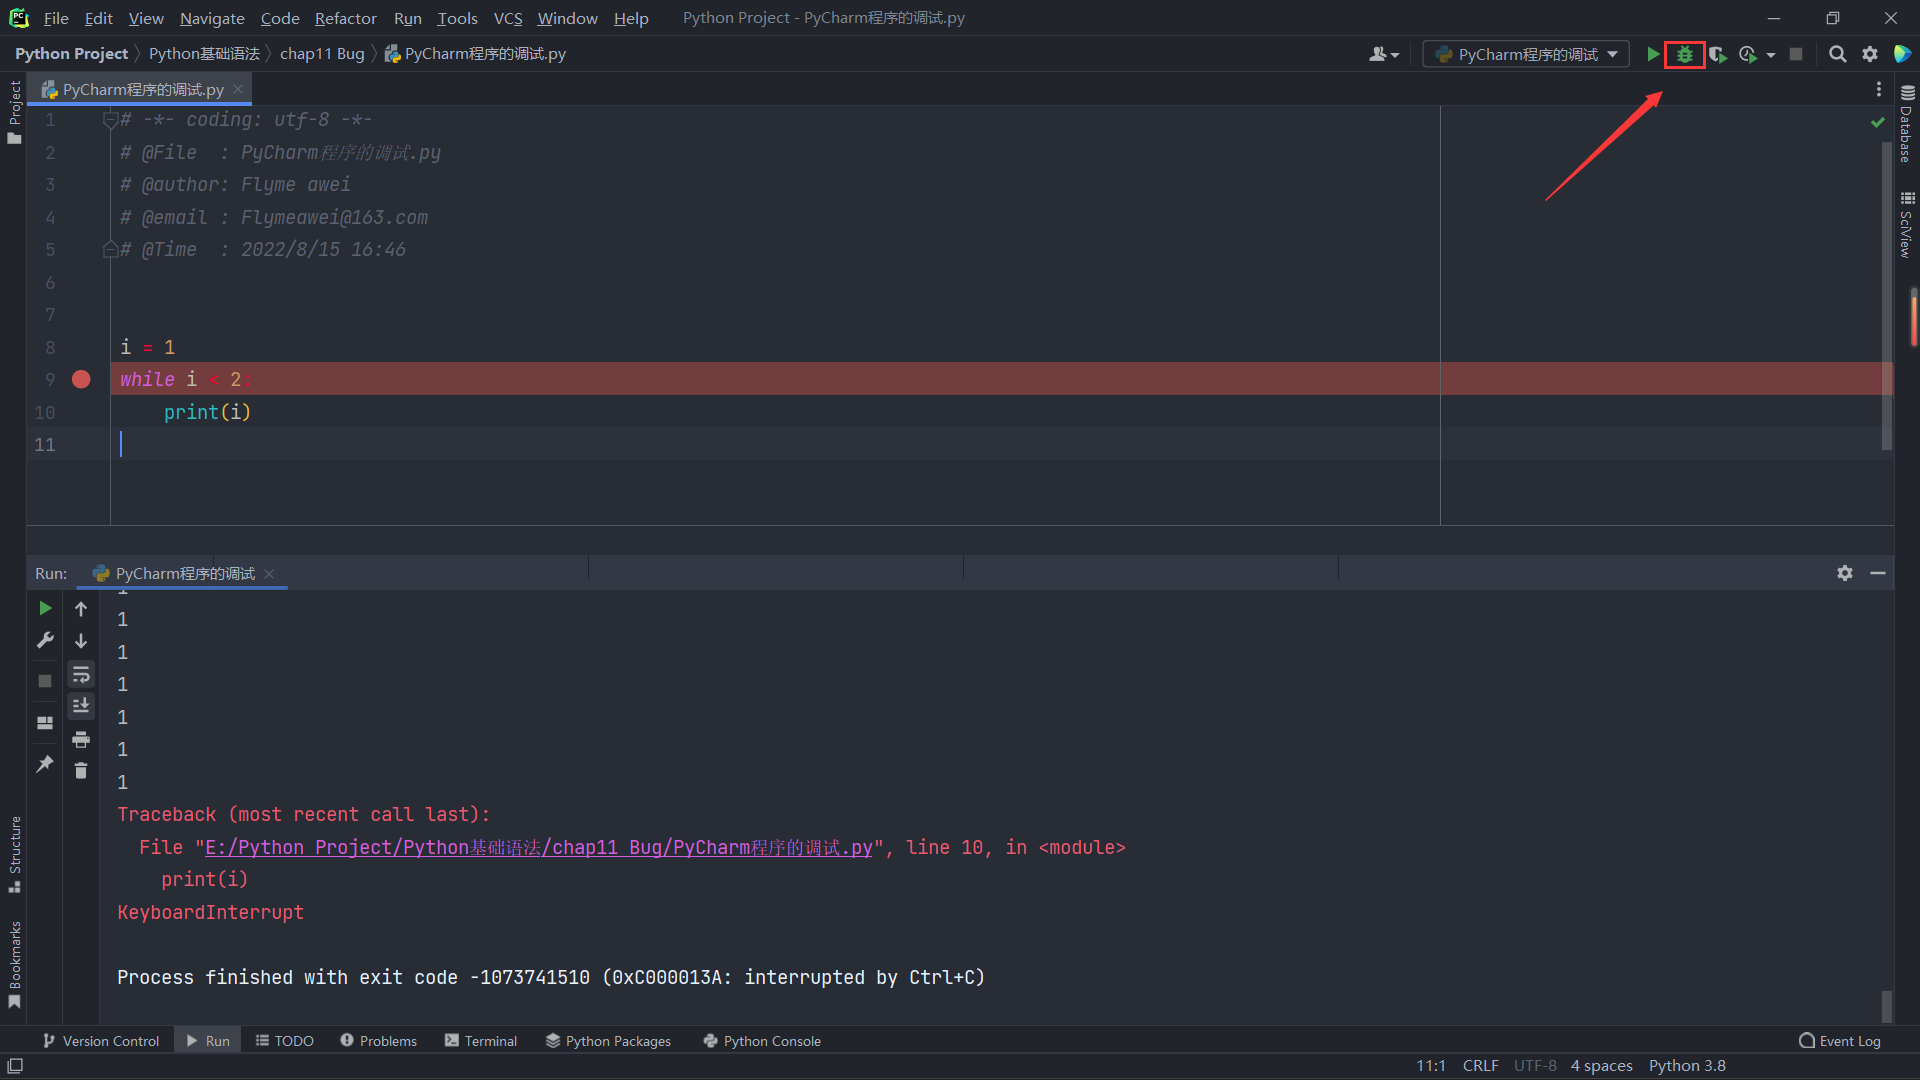Toggle soft-wrap in Run console

pos(81,674)
